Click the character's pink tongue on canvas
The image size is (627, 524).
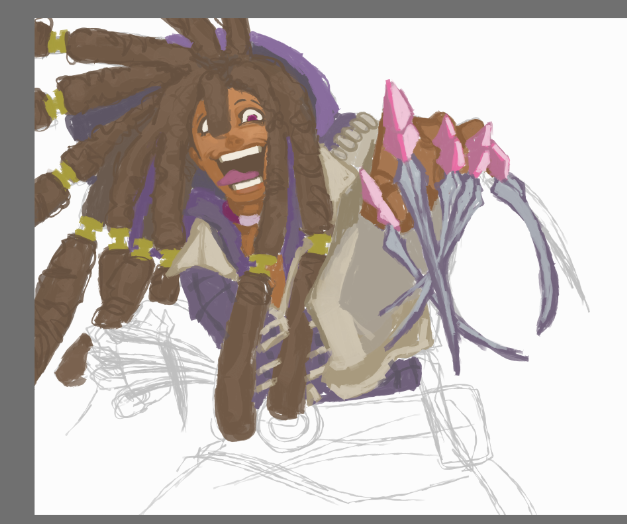pos(239,177)
